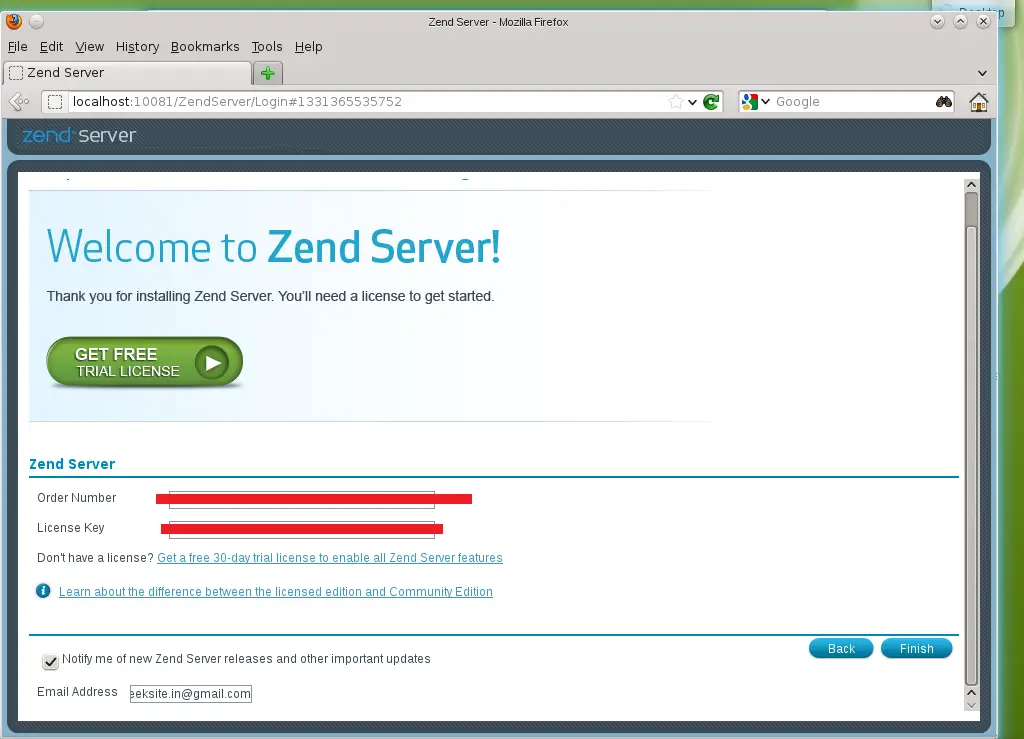
Task: Click the Back button
Action: click(x=841, y=648)
